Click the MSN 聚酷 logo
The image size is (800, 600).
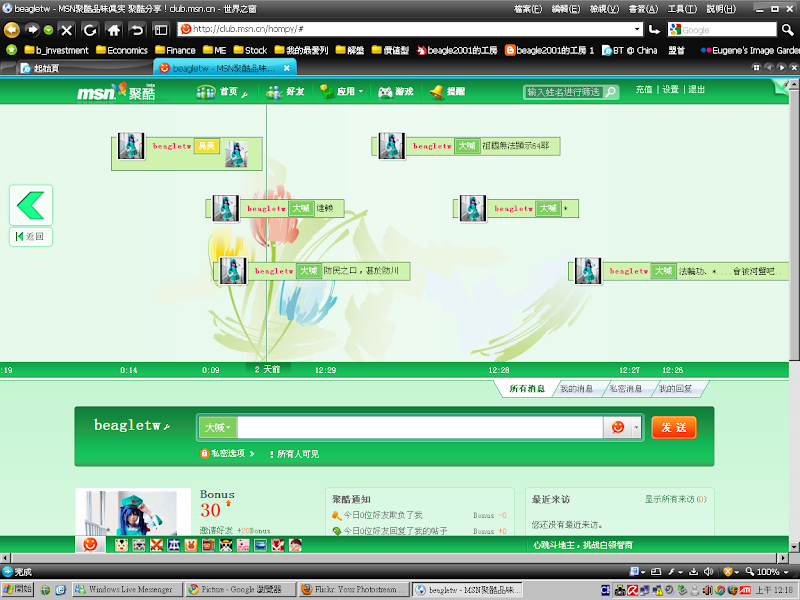[116, 92]
